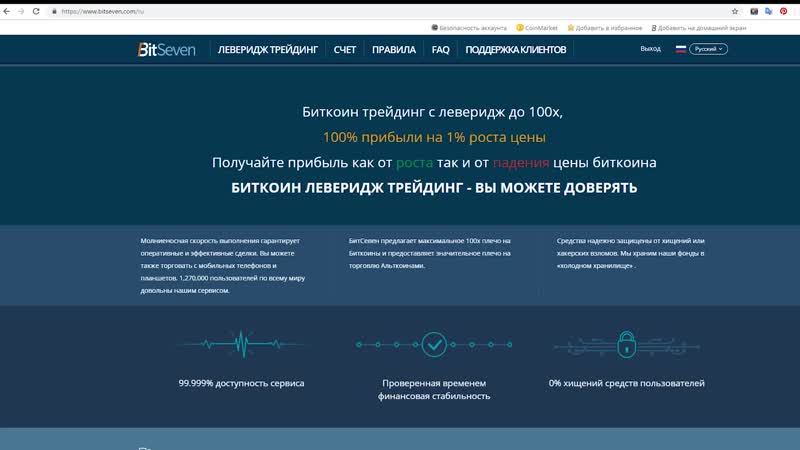Click the 99.999% доступность сервиса text
800x450 pixels.
tap(241, 383)
